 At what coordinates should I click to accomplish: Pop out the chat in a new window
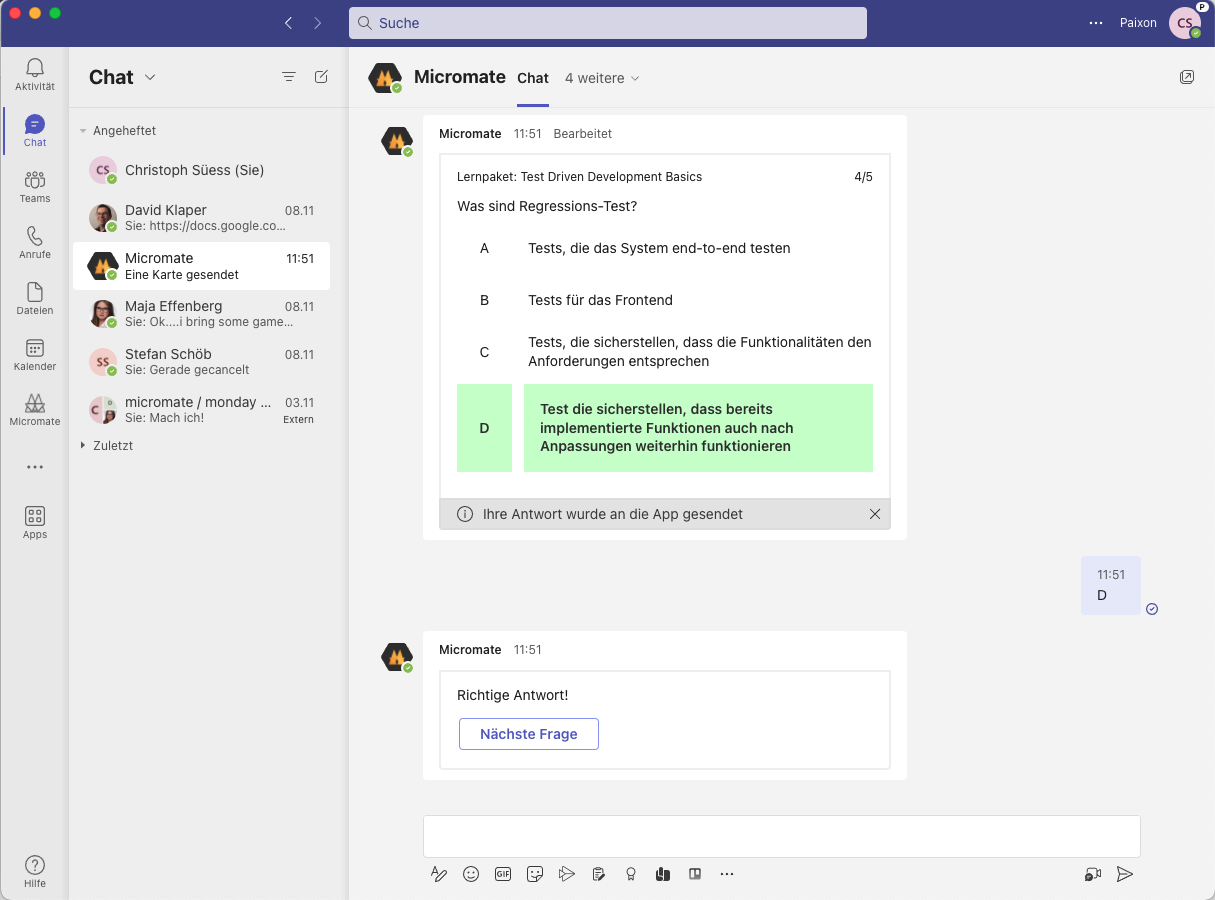[1187, 77]
